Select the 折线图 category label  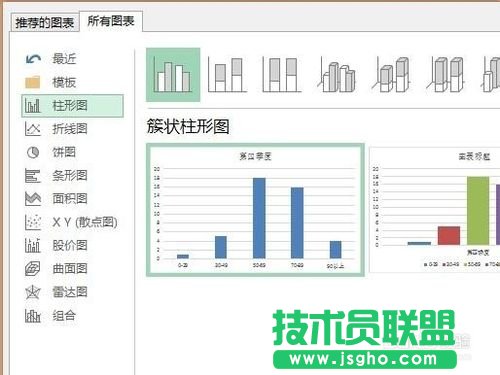click(70, 129)
